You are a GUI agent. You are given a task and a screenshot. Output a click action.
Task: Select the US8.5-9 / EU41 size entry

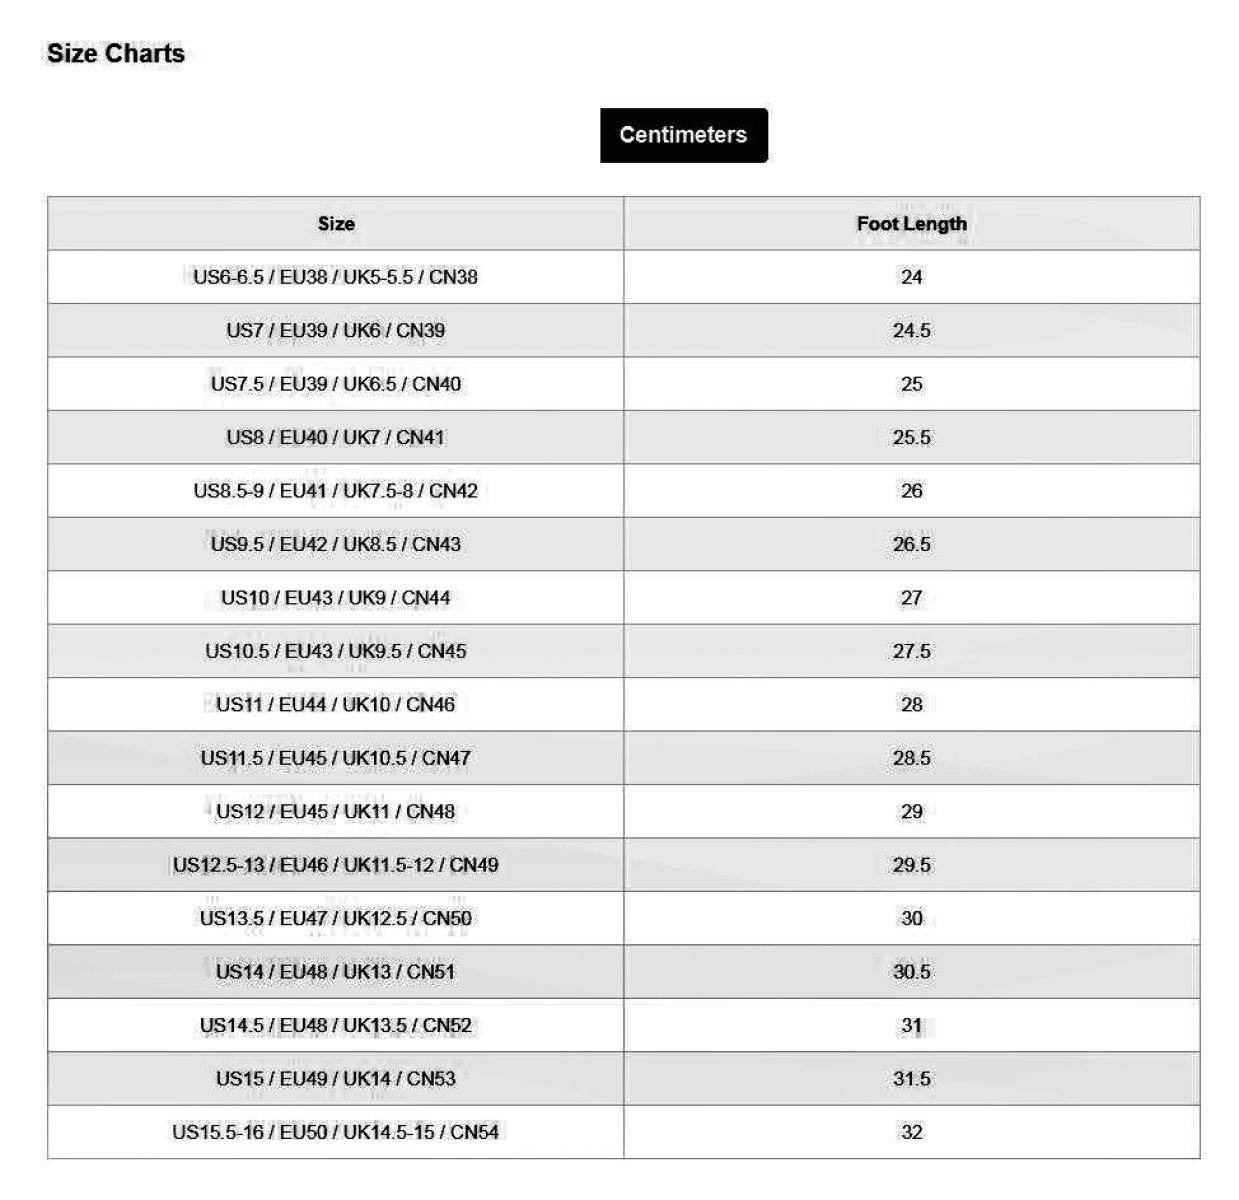pyautogui.click(x=336, y=491)
